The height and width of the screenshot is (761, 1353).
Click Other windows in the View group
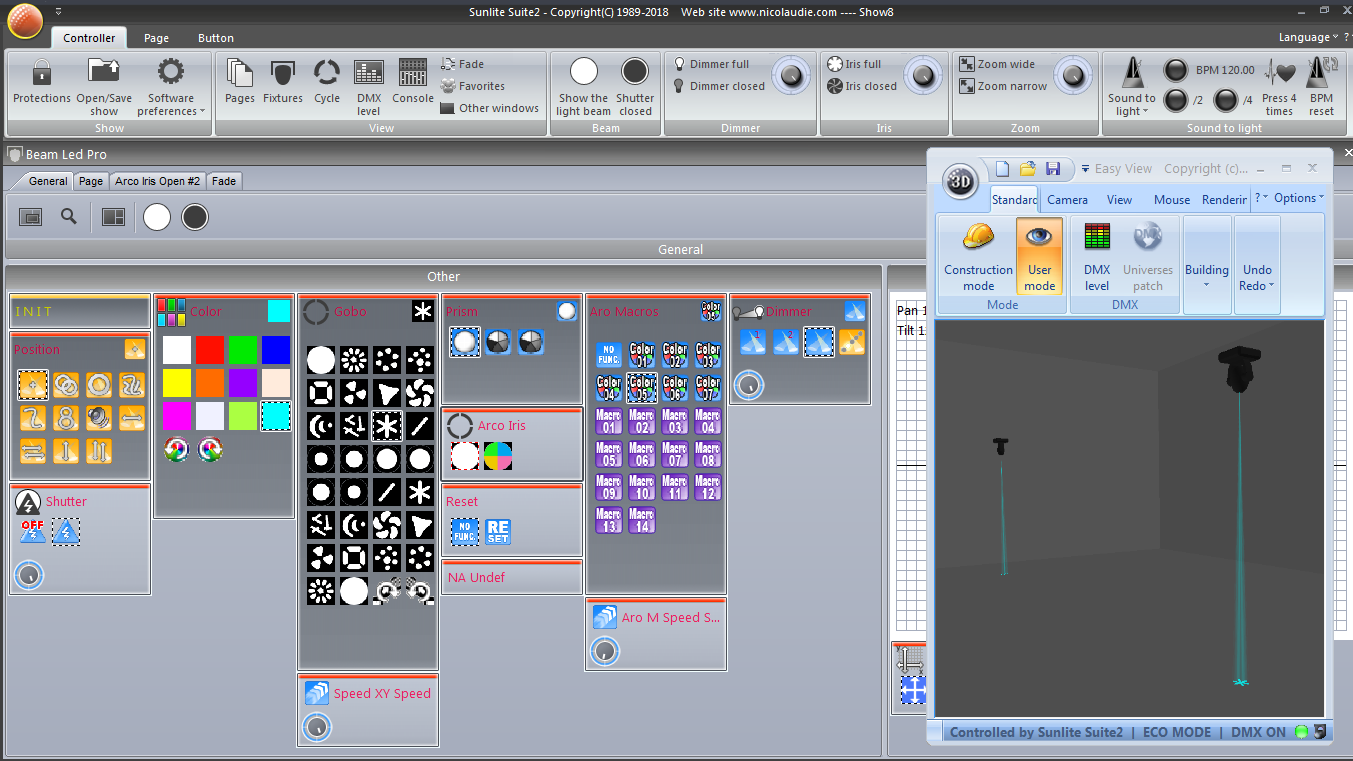tap(490, 108)
